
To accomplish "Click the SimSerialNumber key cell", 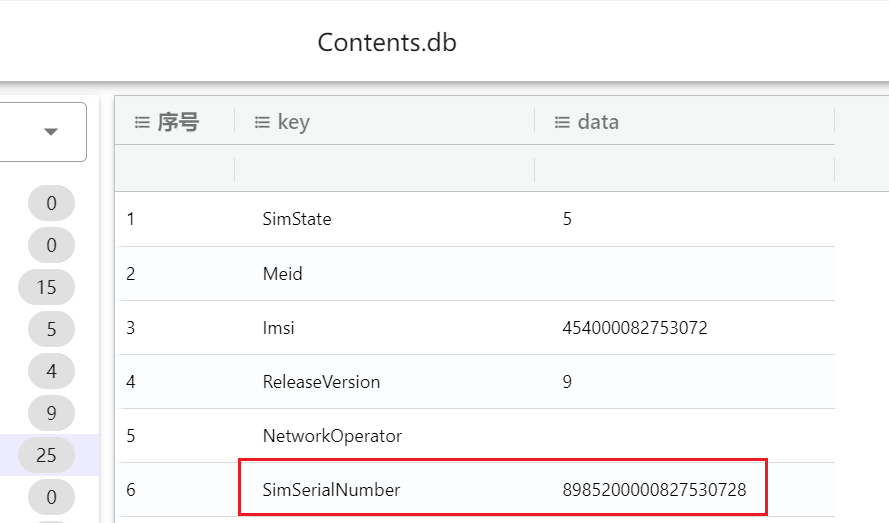I will tap(331, 490).
